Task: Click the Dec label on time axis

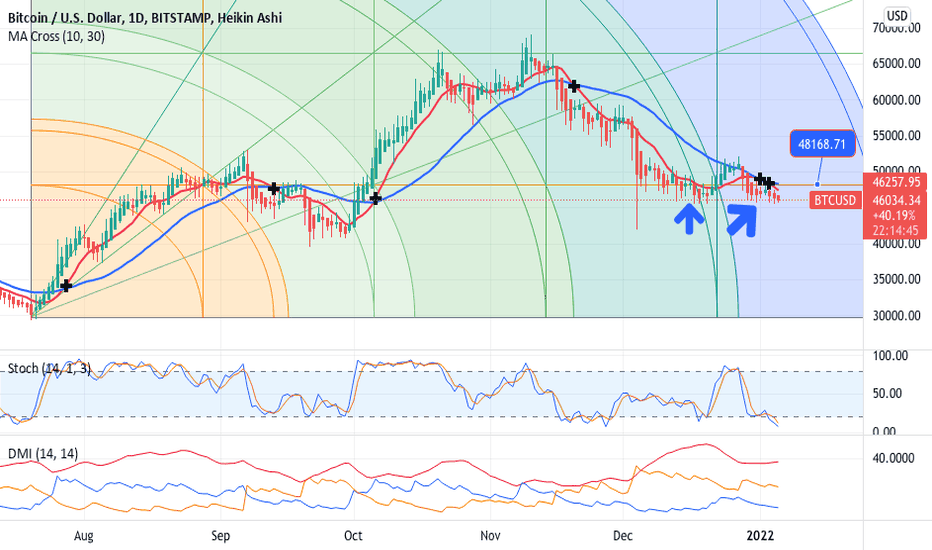Action: (x=622, y=536)
